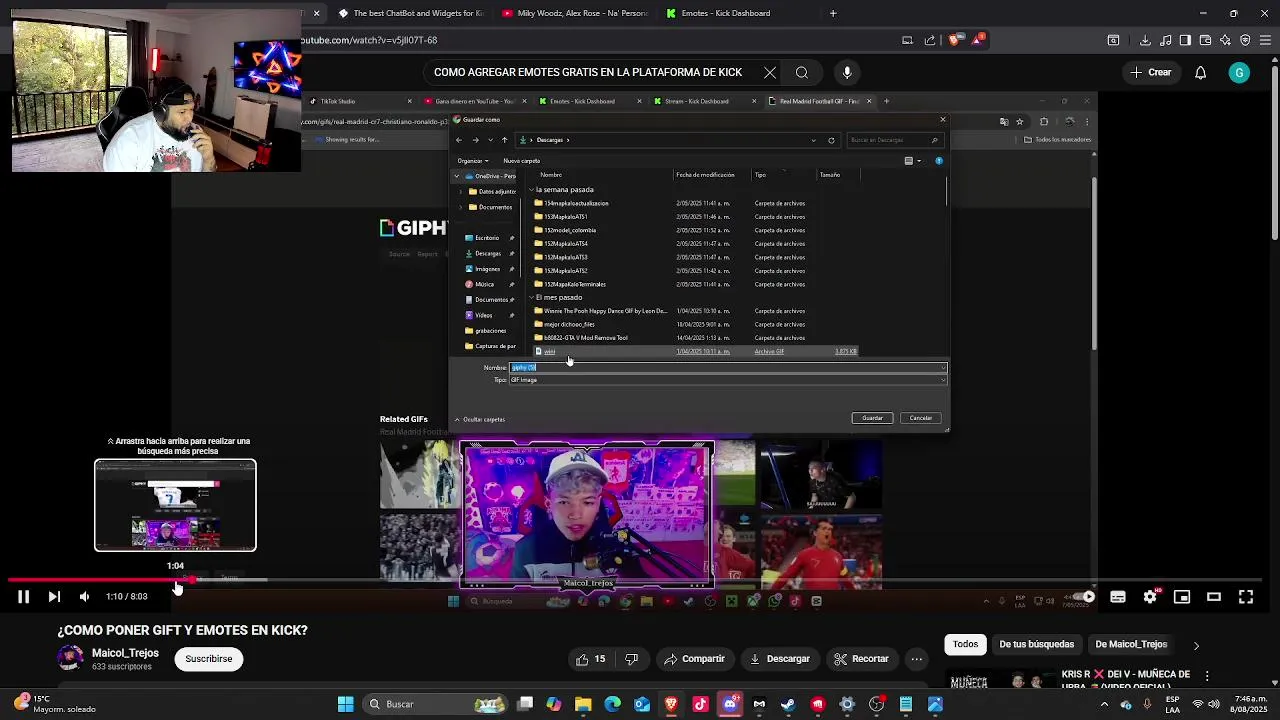Open the Brave VPN shield icon
Viewport: 1280px width, 720px height.
pos(1245,40)
